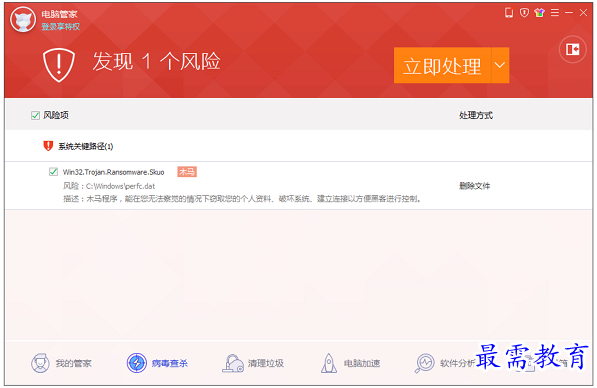Click the 病毒查杀 lightning icon
Screen dimensions: 597x388
coord(137,363)
